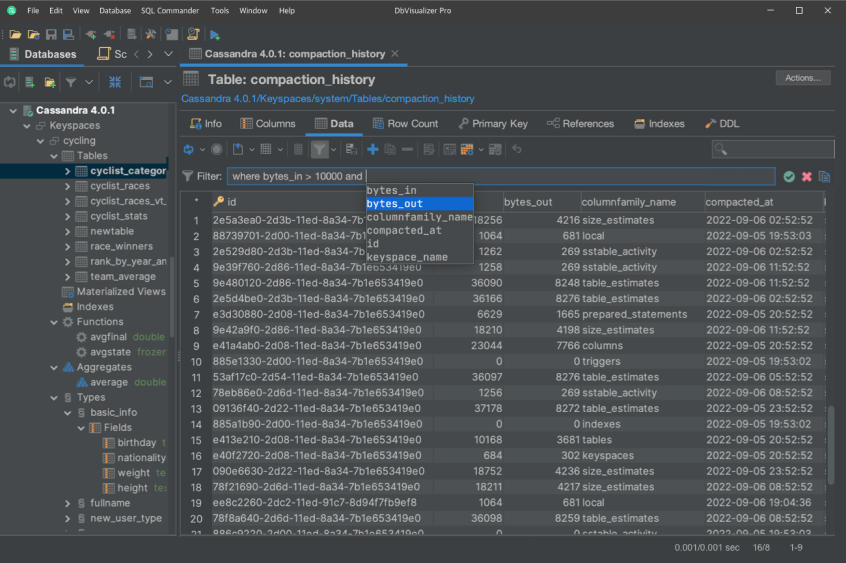Click the grid quick search field
Viewport: 846px width, 563px height.
pos(773,149)
